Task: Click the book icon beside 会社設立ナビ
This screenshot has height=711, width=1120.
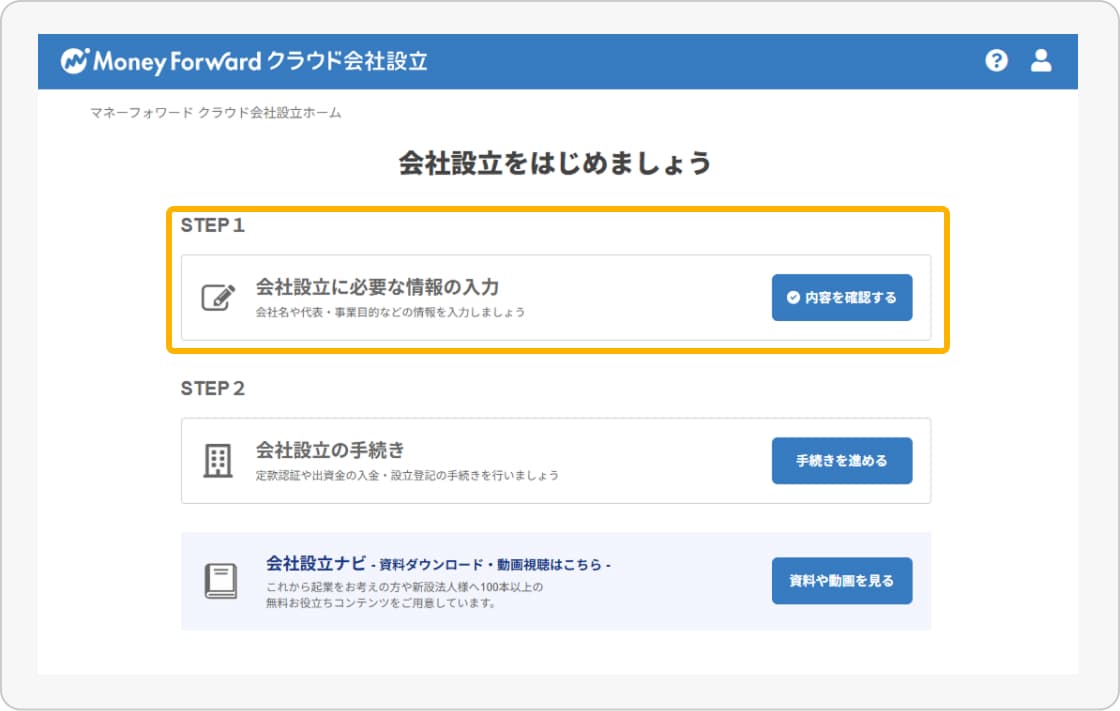Action: [x=220, y=581]
